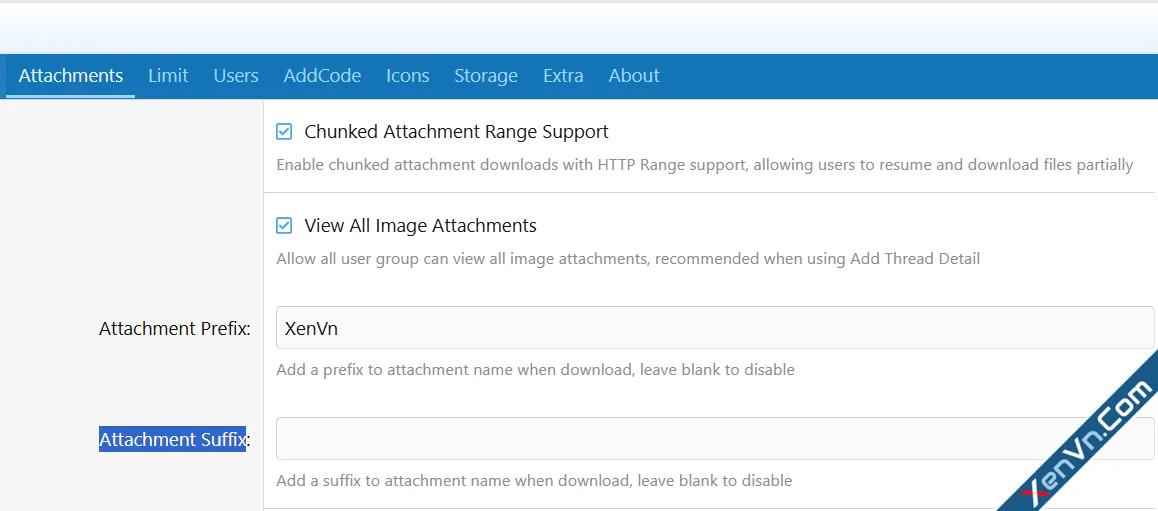The width and height of the screenshot is (1158, 511).
Task: Open the About tab
Action: pyautogui.click(x=634, y=75)
